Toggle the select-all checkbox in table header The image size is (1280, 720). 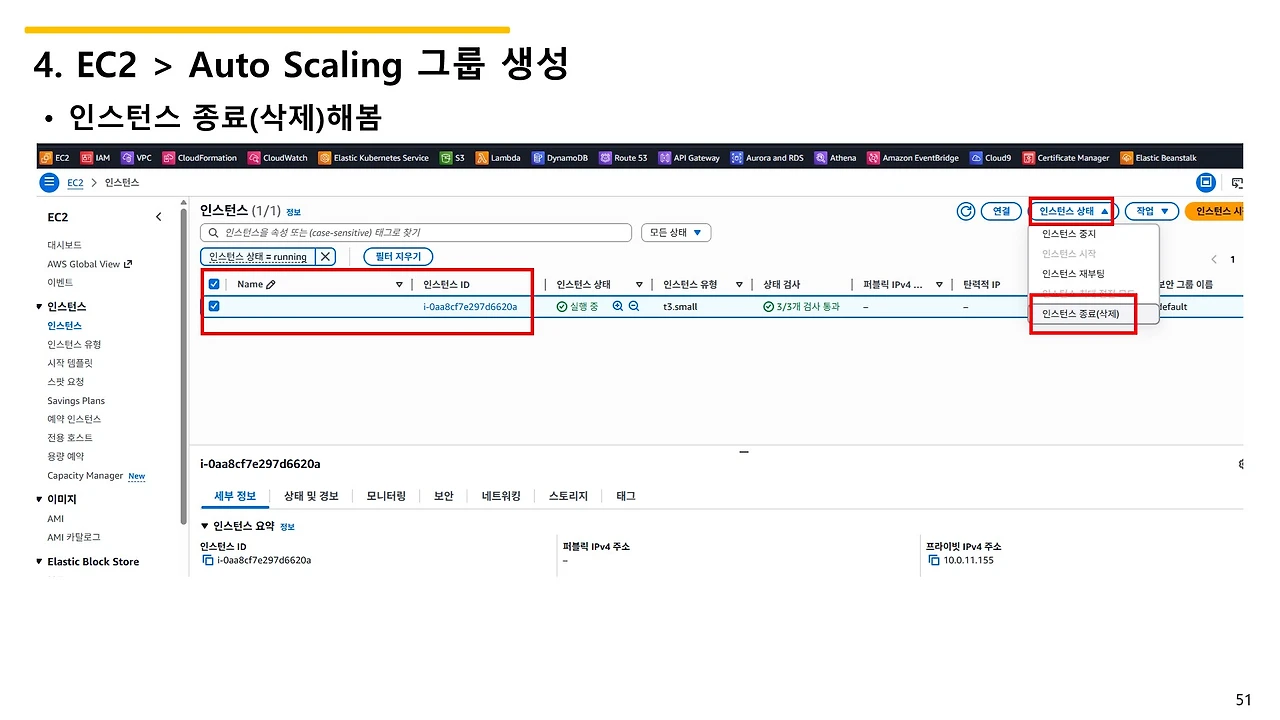click(214, 283)
